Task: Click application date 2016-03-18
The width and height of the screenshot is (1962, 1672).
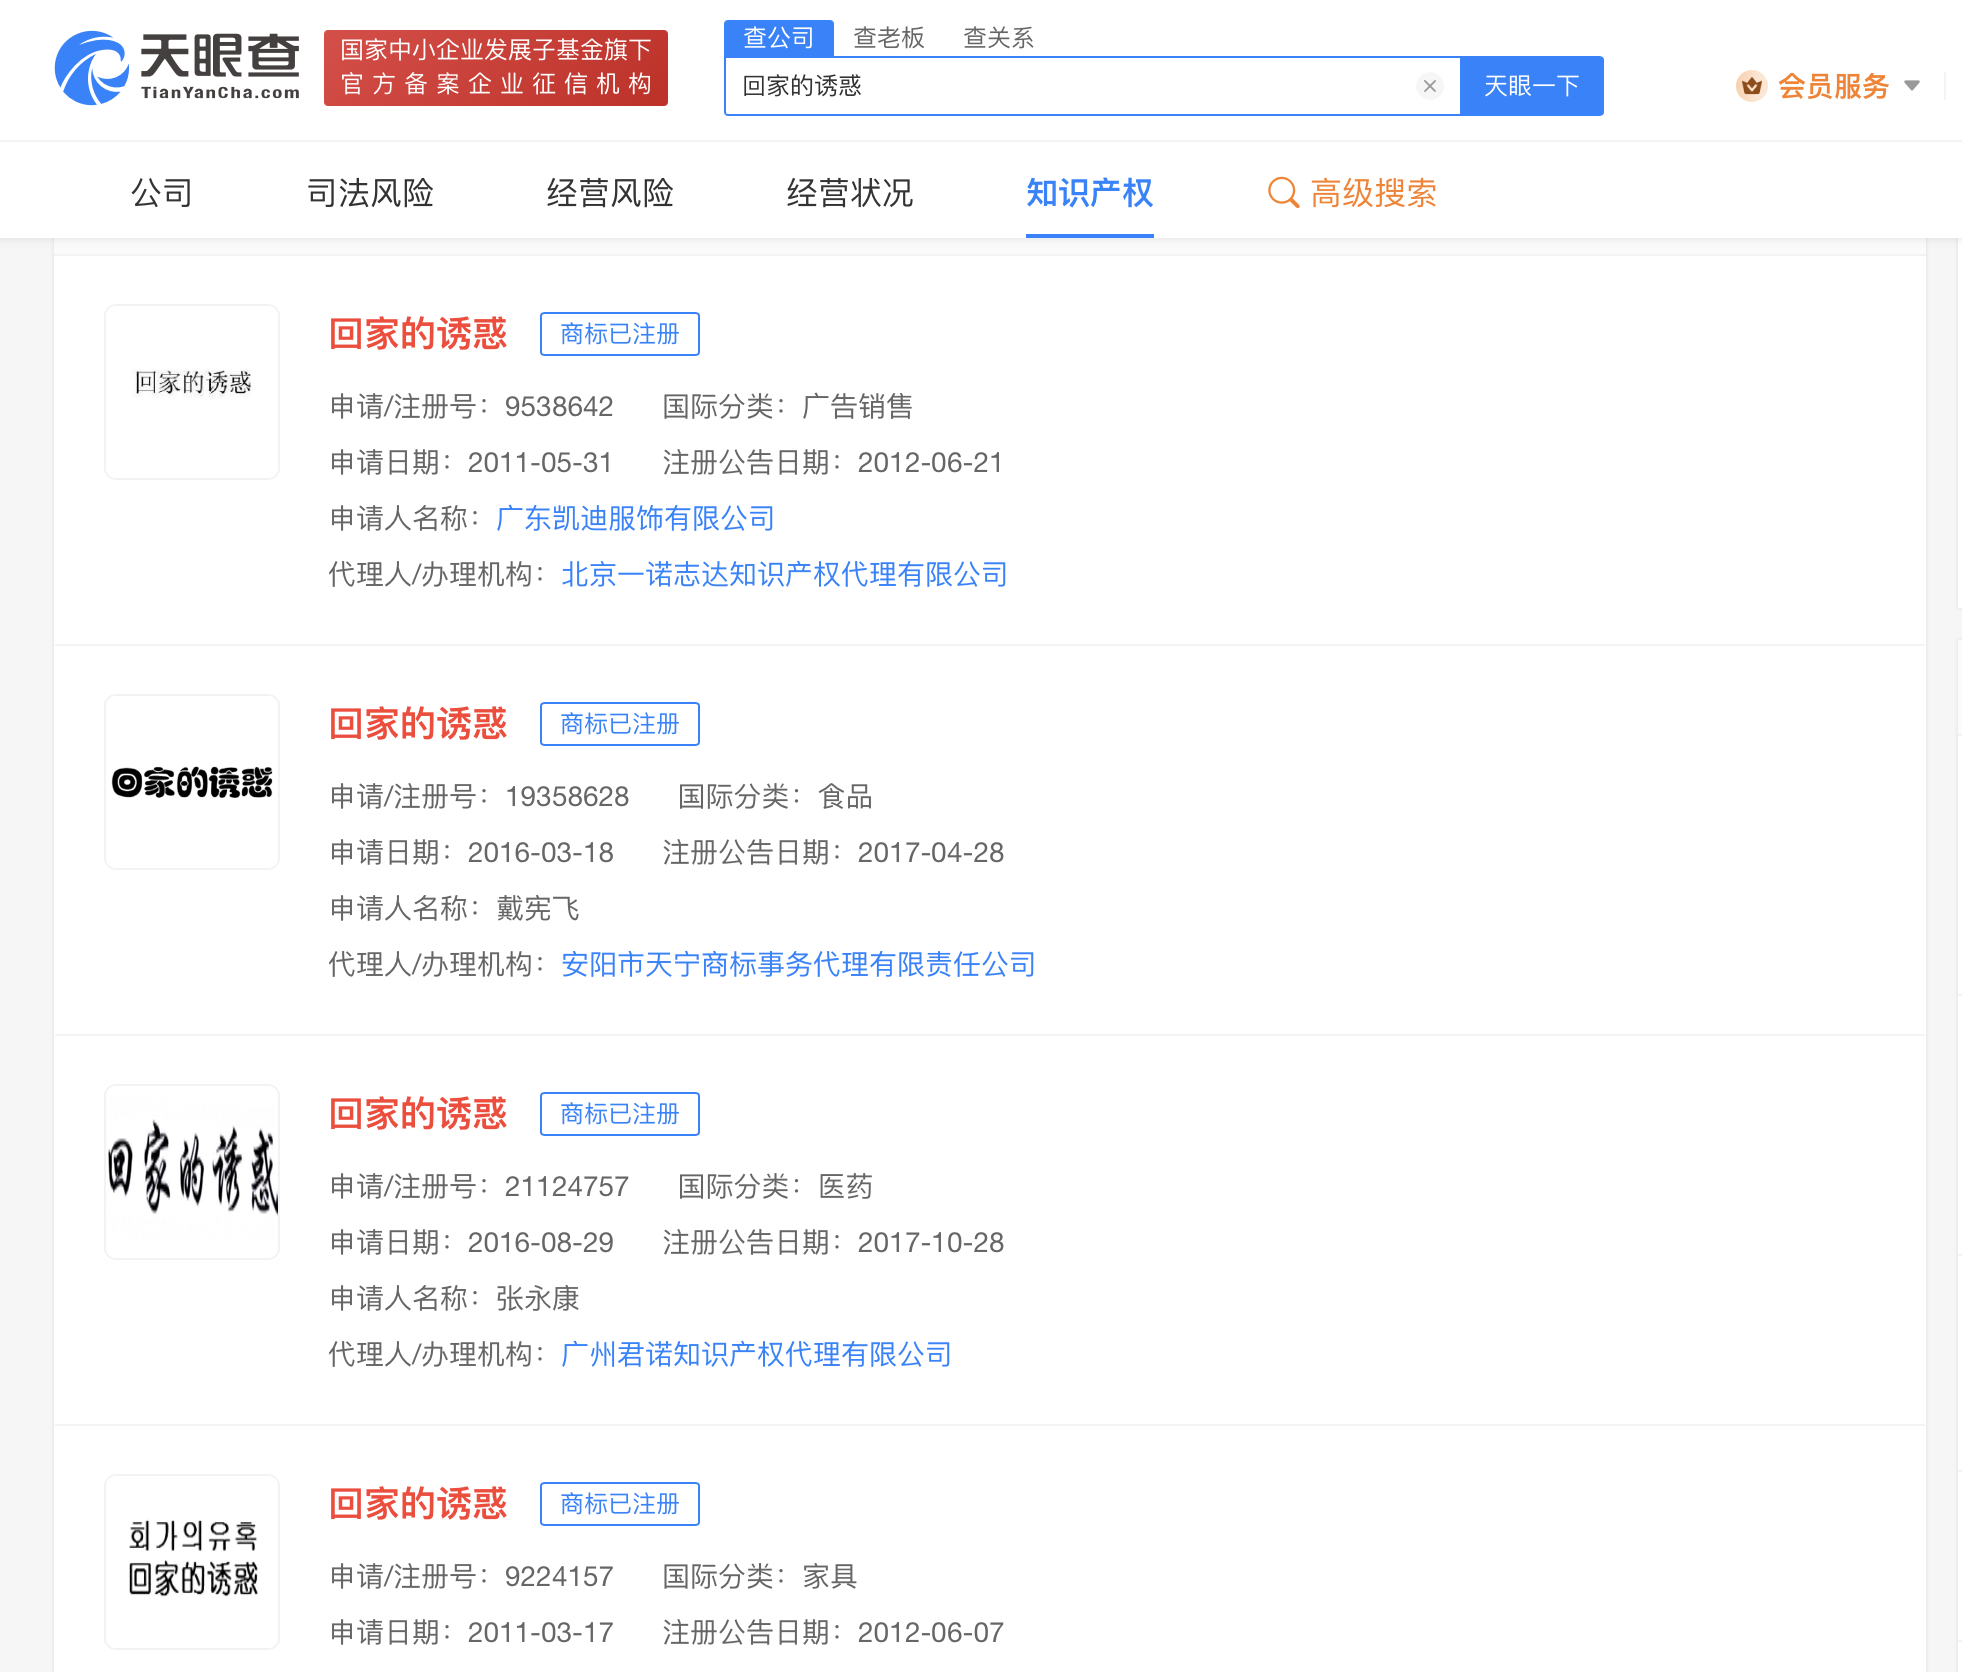Action: tap(541, 852)
